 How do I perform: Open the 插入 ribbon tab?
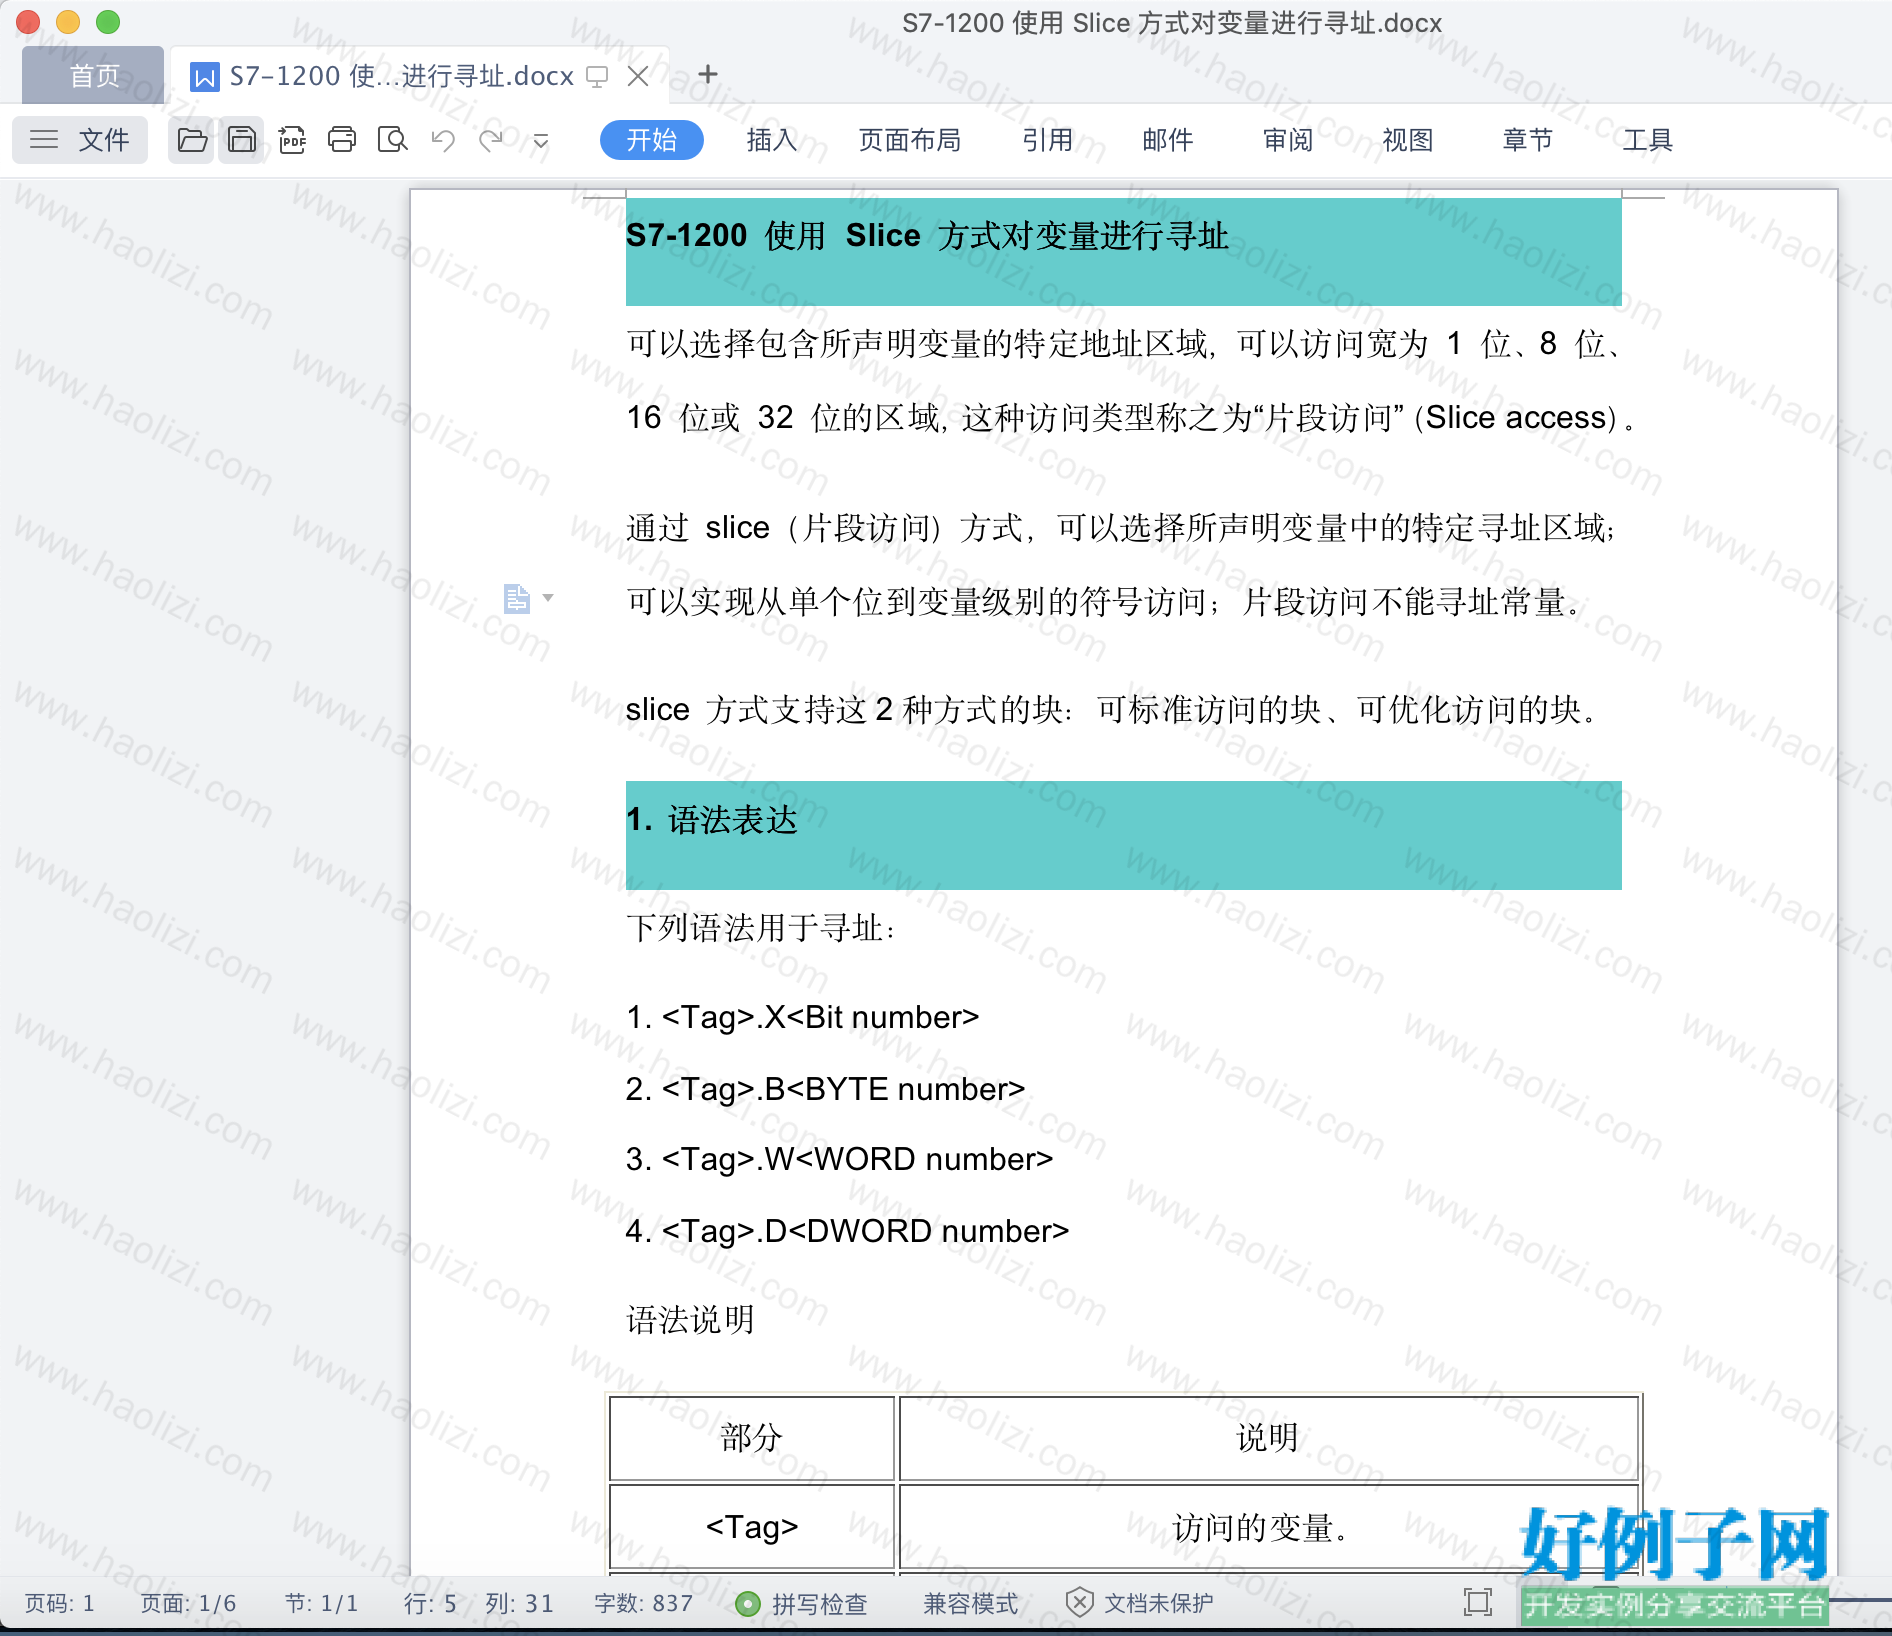pos(772,140)
